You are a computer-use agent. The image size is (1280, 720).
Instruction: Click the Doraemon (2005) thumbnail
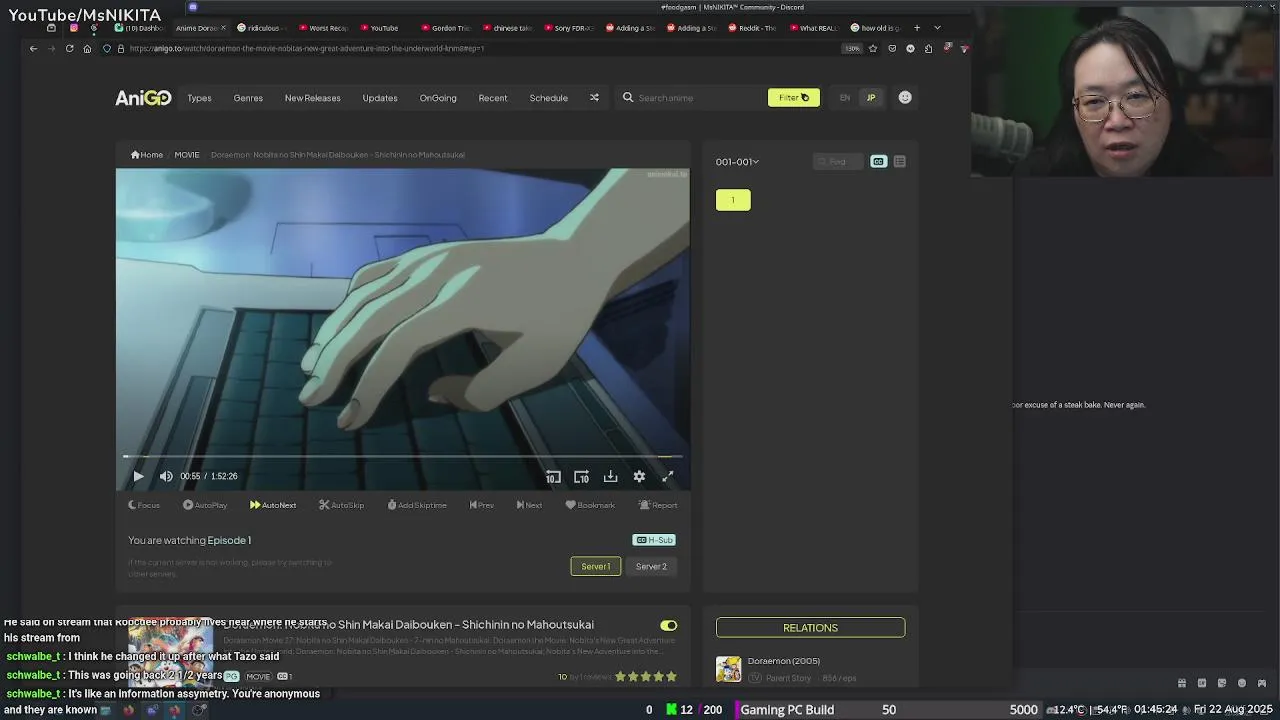pyautogui.click(x=729, y=669)
